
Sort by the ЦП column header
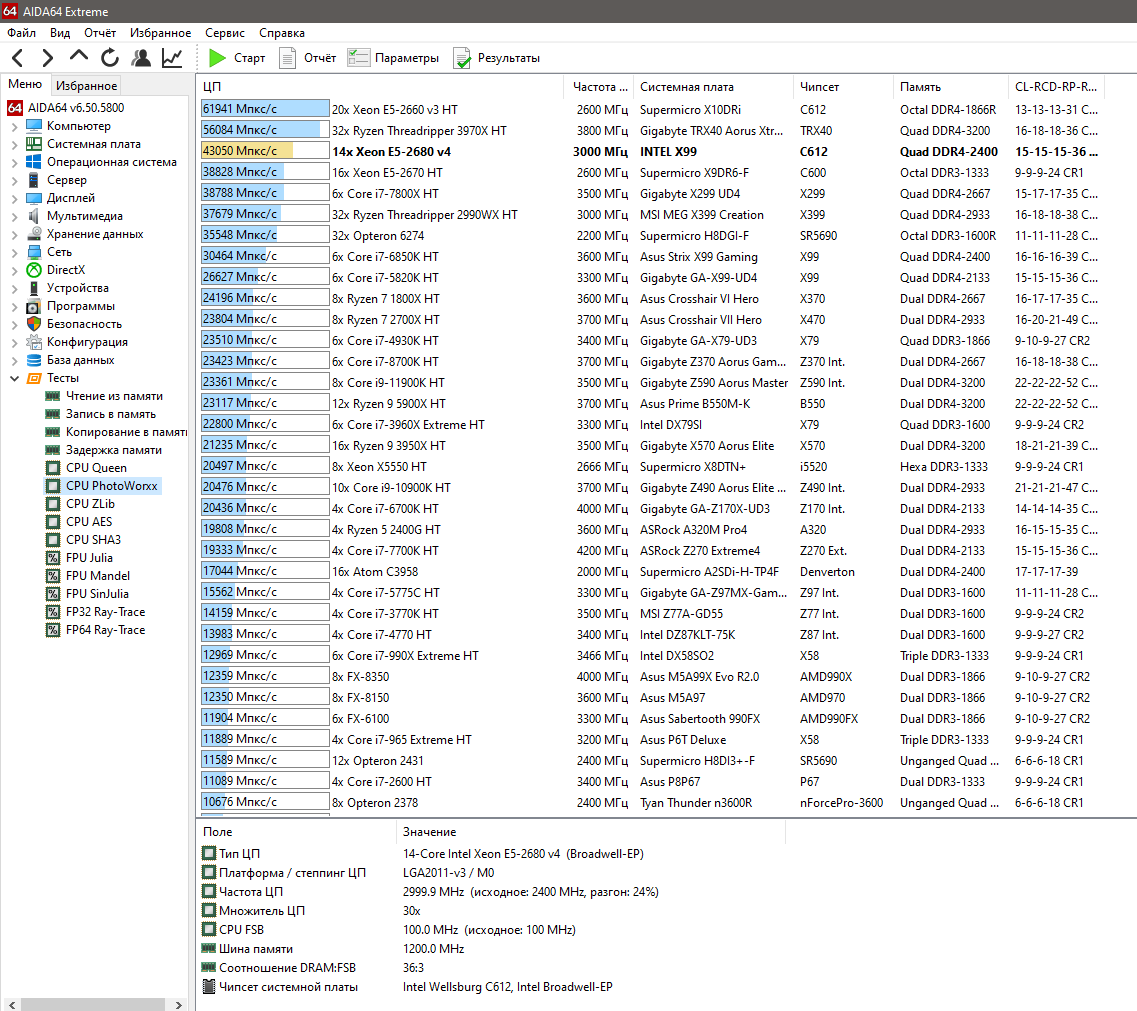(380, 86)
